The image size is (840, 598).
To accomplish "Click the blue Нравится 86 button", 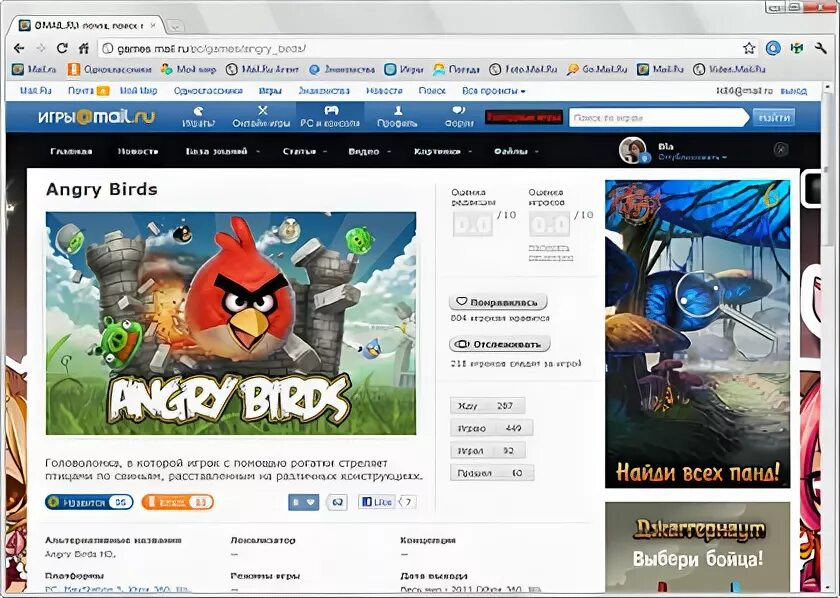I will point(89,502).
